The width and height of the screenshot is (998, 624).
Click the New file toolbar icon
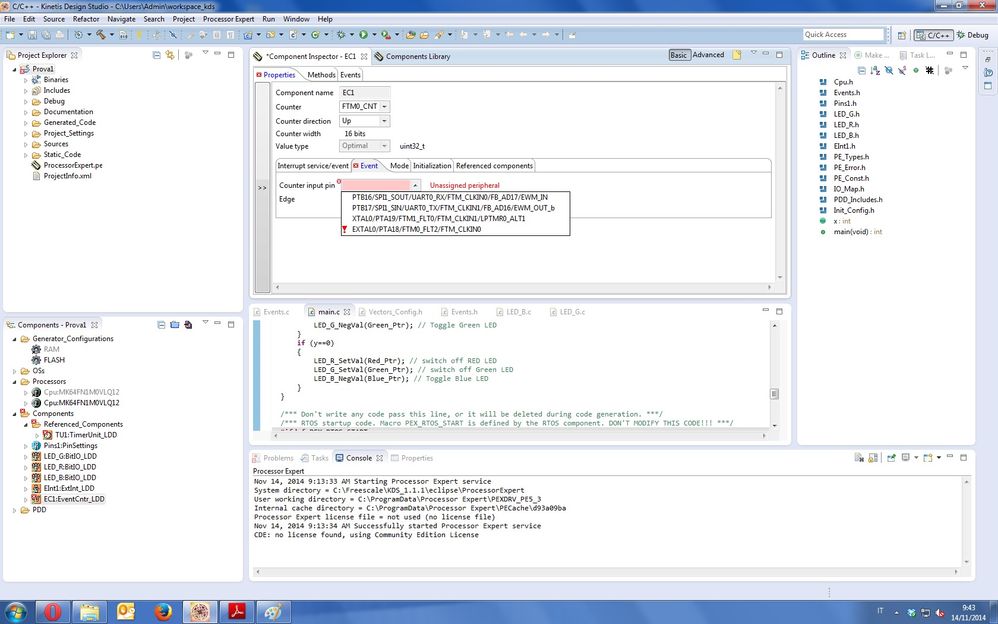tap(11, 34)
